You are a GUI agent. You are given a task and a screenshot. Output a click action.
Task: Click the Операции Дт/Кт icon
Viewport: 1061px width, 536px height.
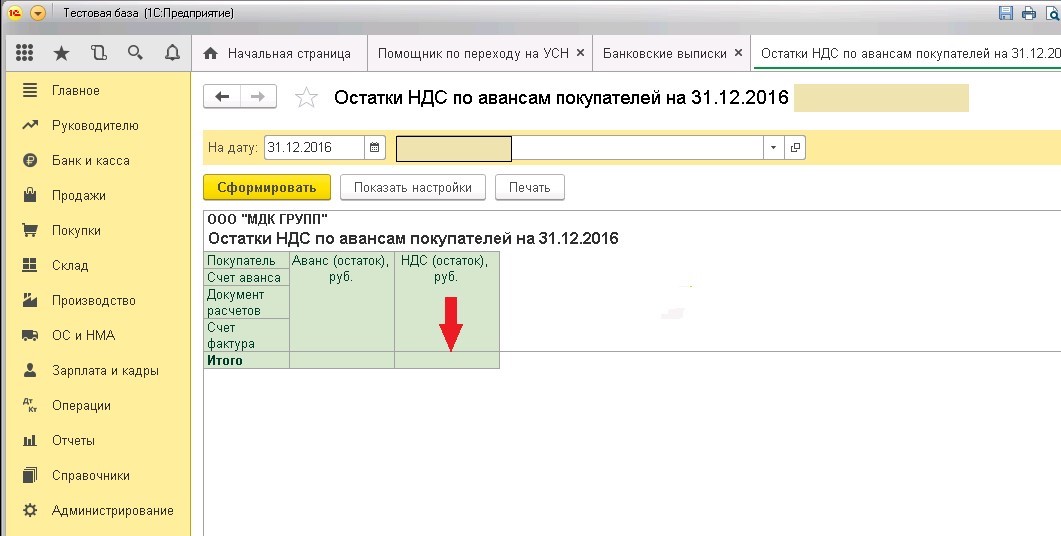pos(30,405)
